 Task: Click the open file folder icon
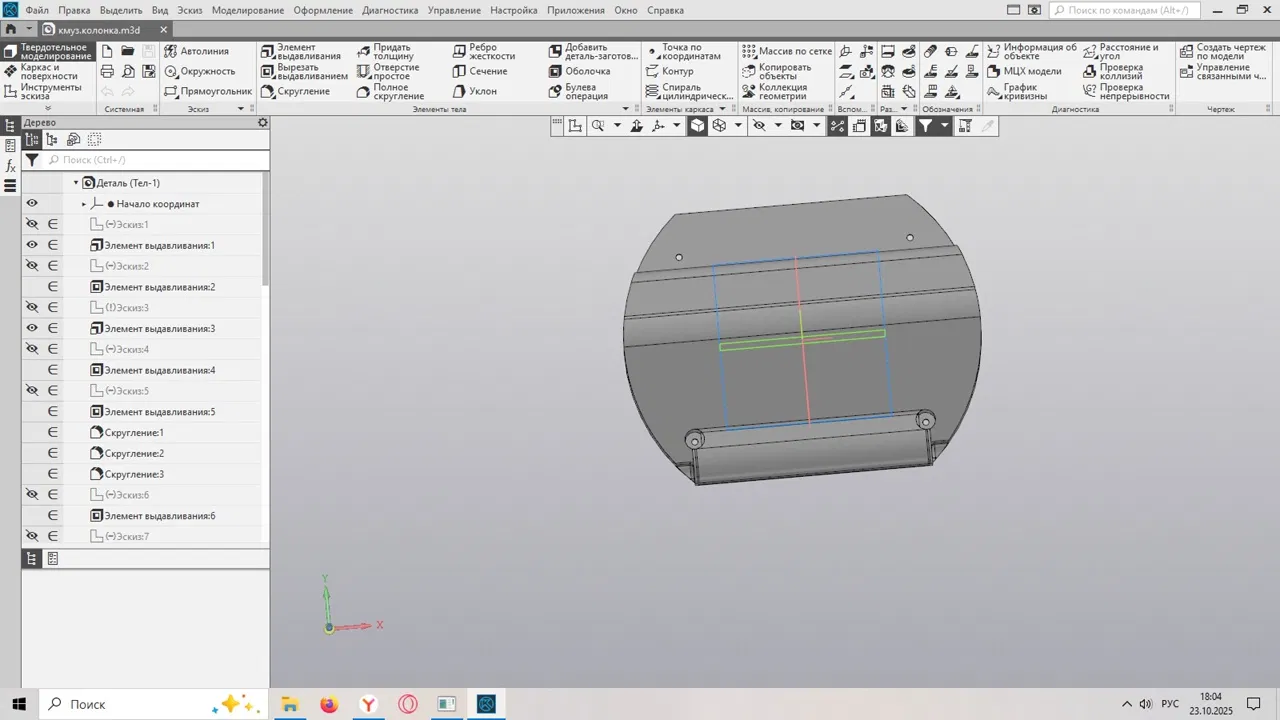coord(128,51)
